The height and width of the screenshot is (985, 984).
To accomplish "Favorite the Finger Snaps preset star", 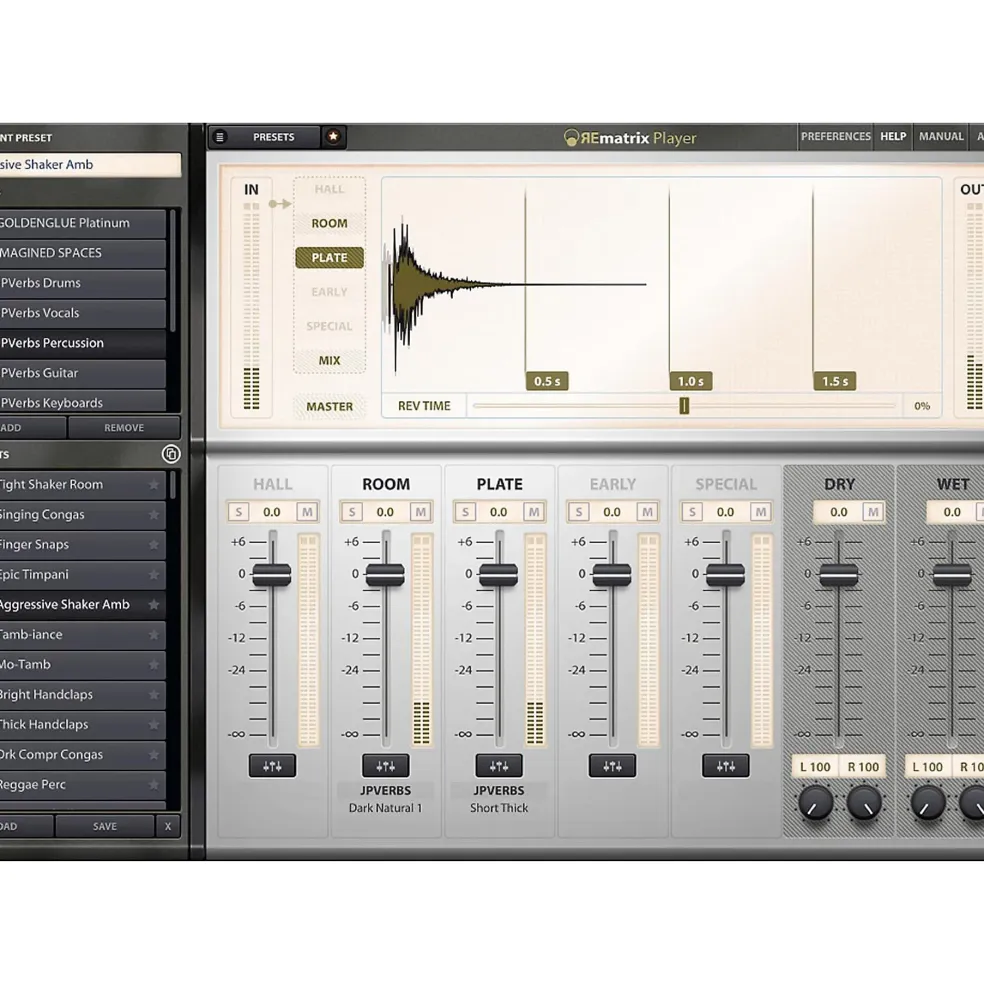I will 153,545.
